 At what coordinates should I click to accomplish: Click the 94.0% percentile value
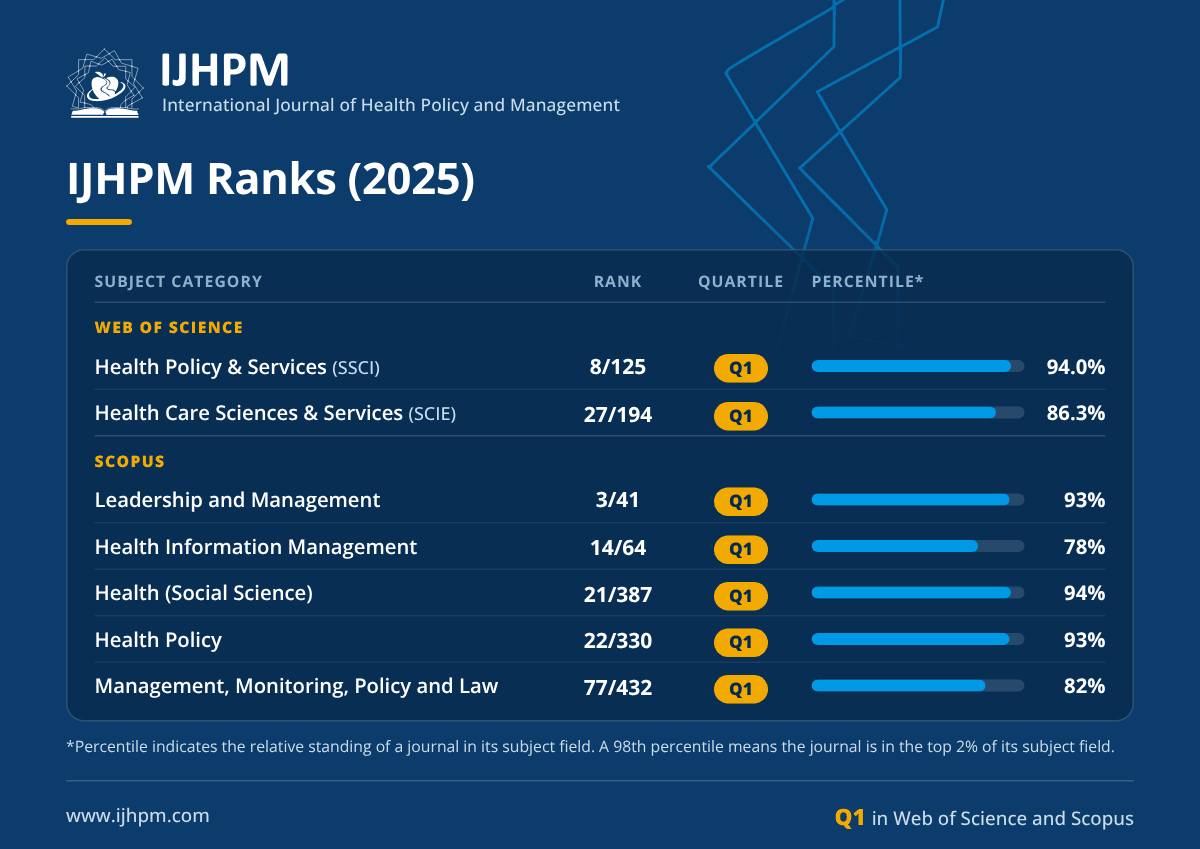point(1076,367)
